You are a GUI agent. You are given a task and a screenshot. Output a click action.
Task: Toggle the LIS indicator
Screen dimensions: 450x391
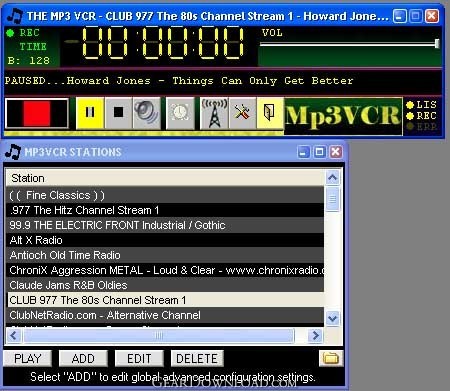pyautogui.click(x=422, y=105)
